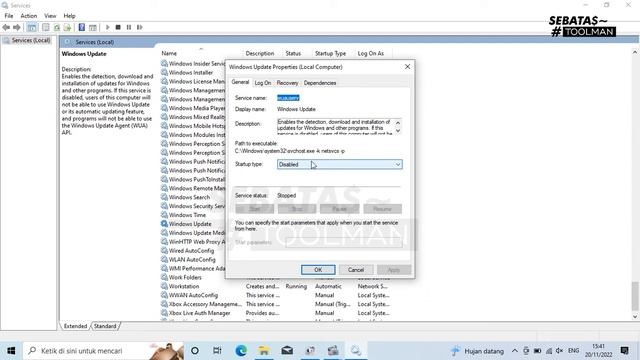Open the Properties toolbar icon
The height and width of the screenshot is (360, 640).
[x=46, y=27]
